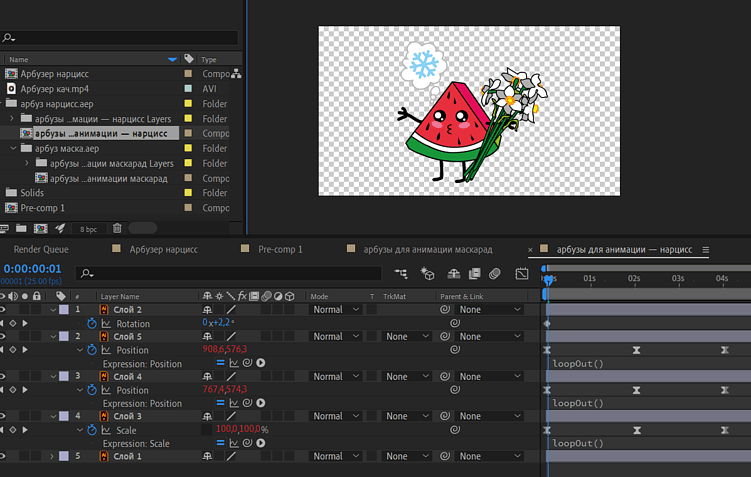Screen dimensions: 751x477
Task: Open blending Mode dropdown for Слой 5
Action: click(x=335, y=337)
